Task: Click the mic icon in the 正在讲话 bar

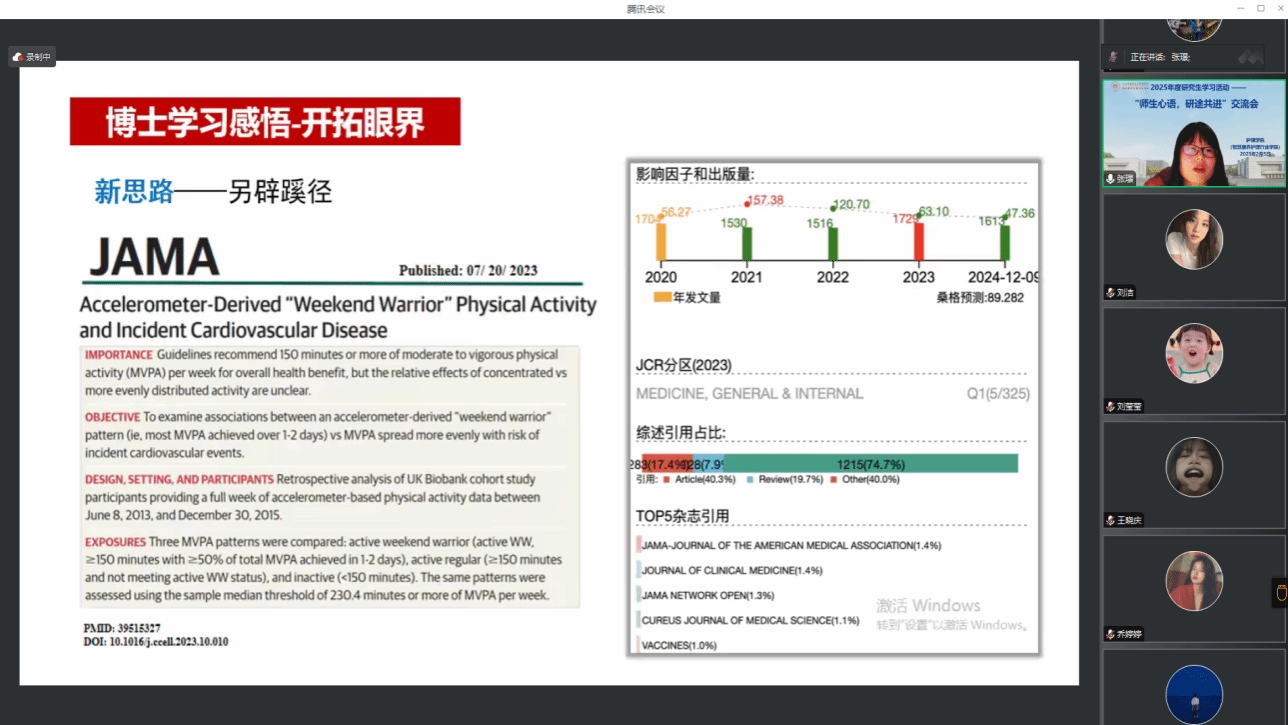Action: pyautogui.click(x=1113, y=57)
